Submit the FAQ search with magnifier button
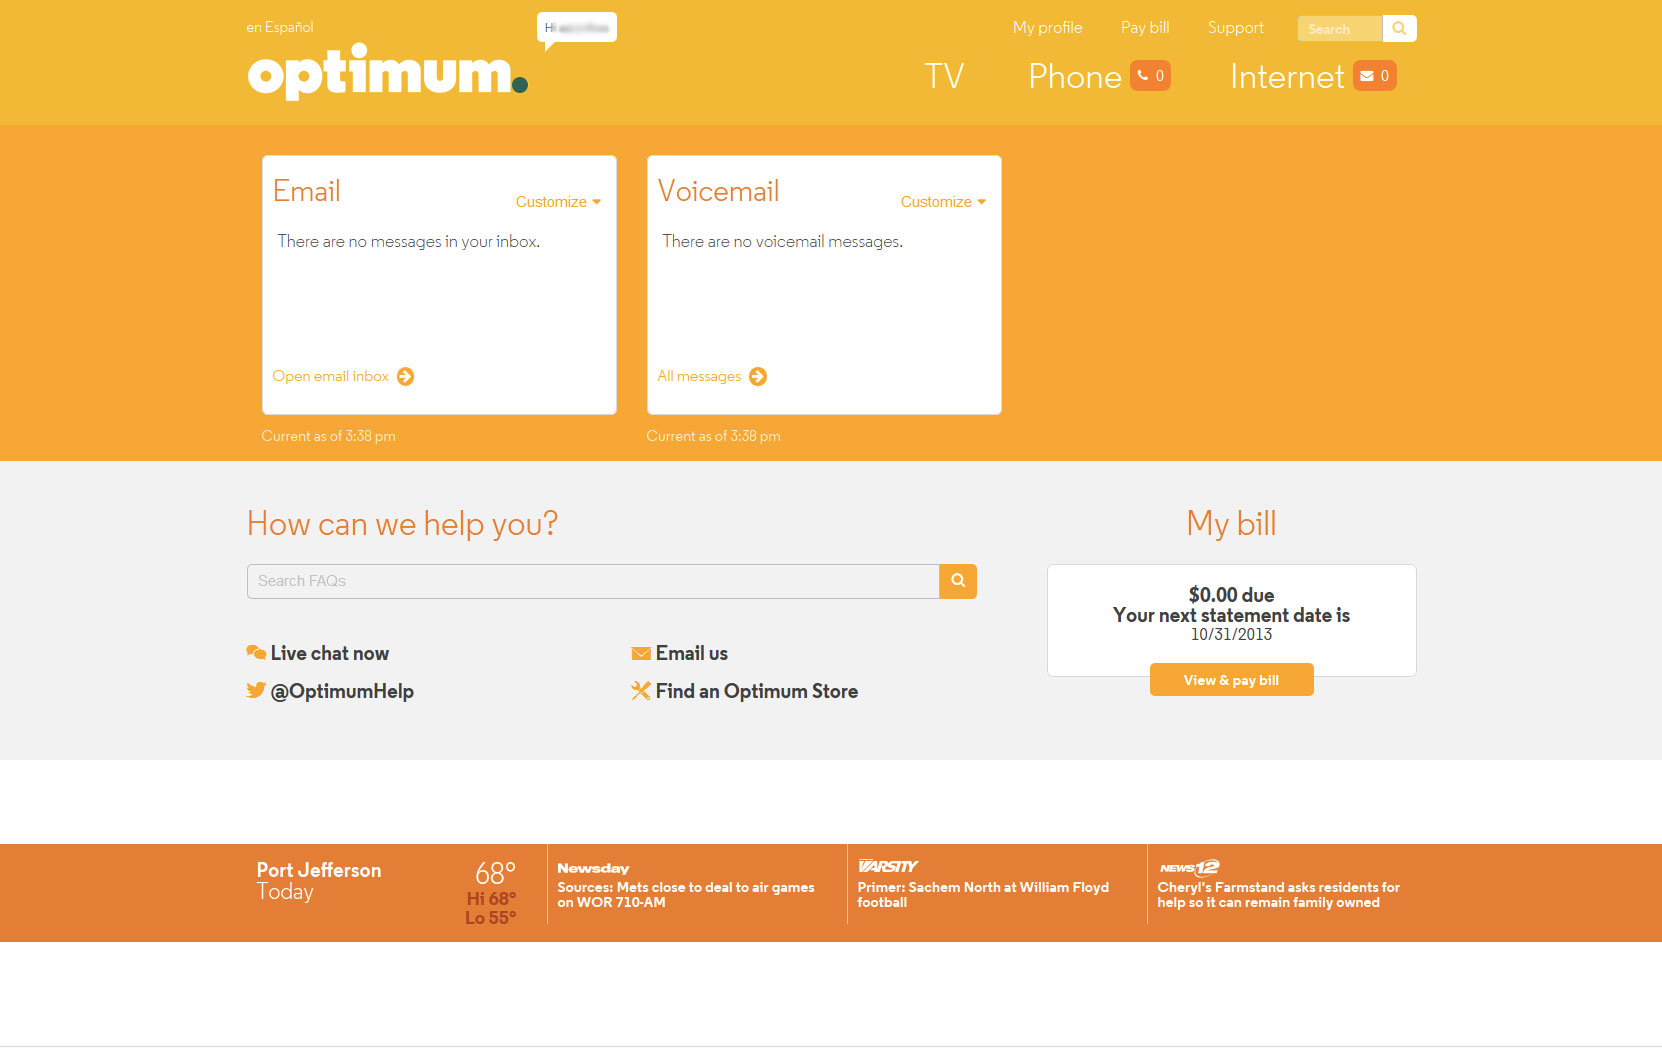The height and width of the screenshot is (1060, 1662). coord(958,581)
